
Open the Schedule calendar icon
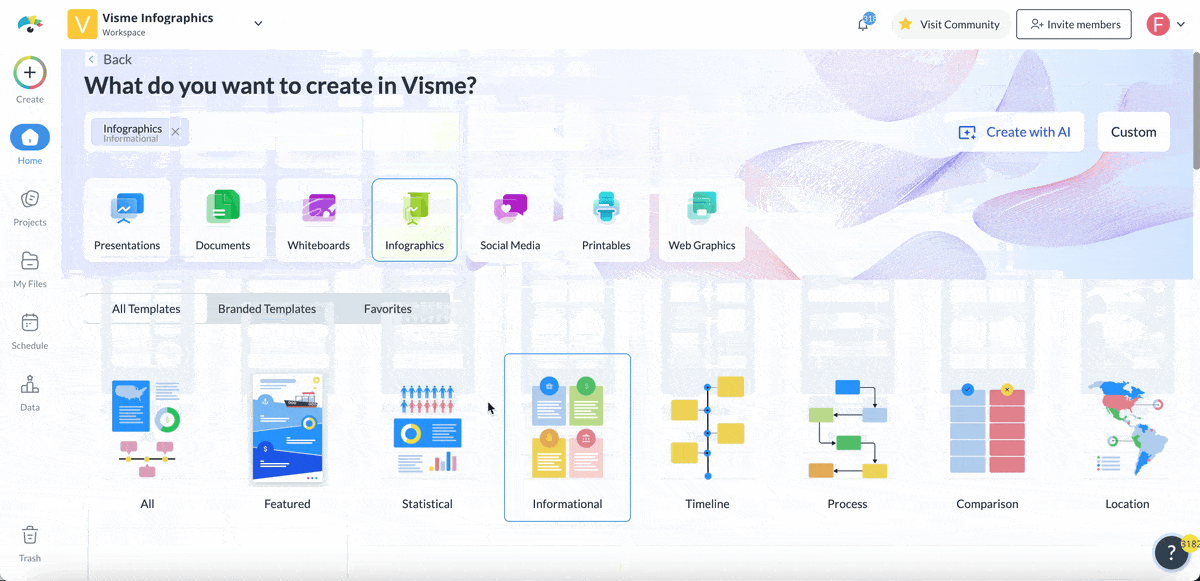pyautogui.click(x=30, y=323)
